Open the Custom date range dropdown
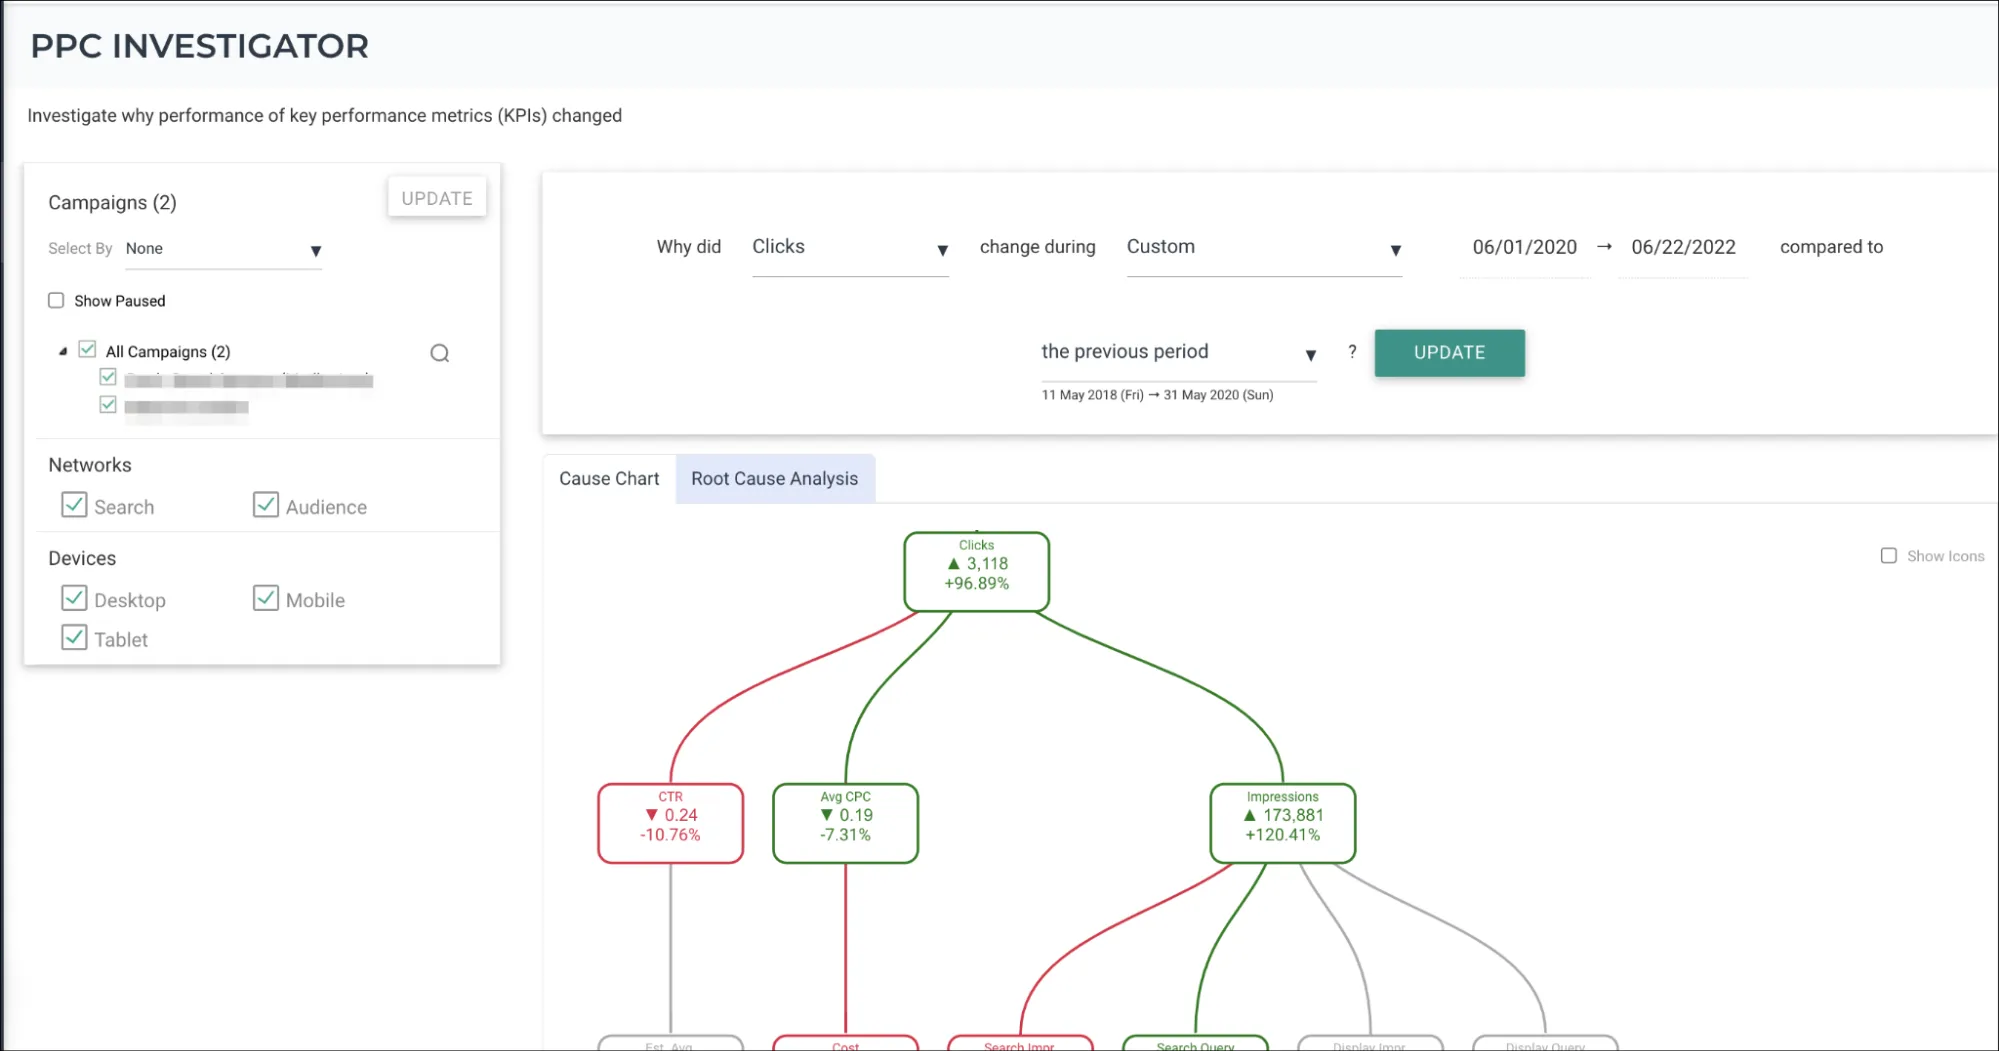The height and width of the screenshot is (1052, 1999). [x=1263, y=248]
